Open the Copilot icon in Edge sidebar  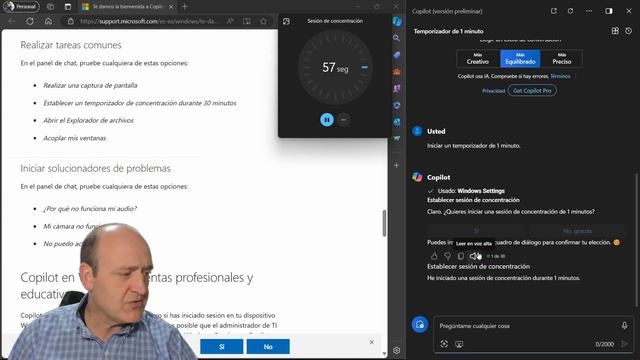[397, 21]
